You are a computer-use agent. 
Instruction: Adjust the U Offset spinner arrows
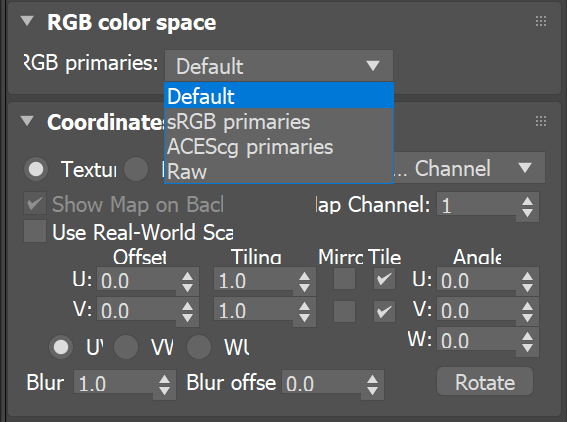click(x=187, y=282)
